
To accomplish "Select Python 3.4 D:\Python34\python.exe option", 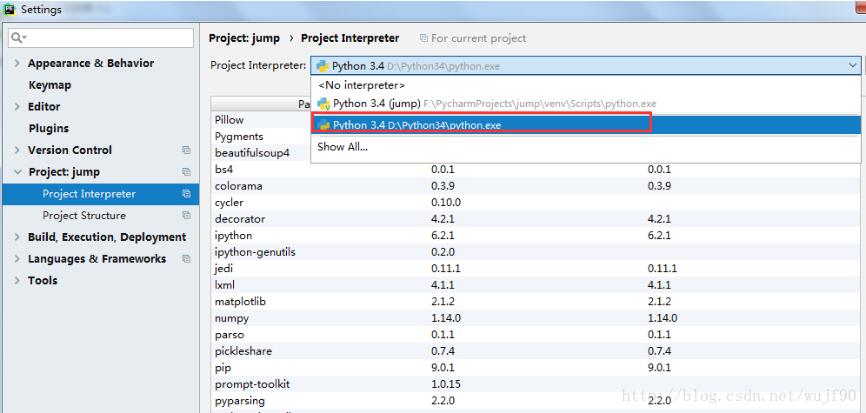I will pos(585,125).
